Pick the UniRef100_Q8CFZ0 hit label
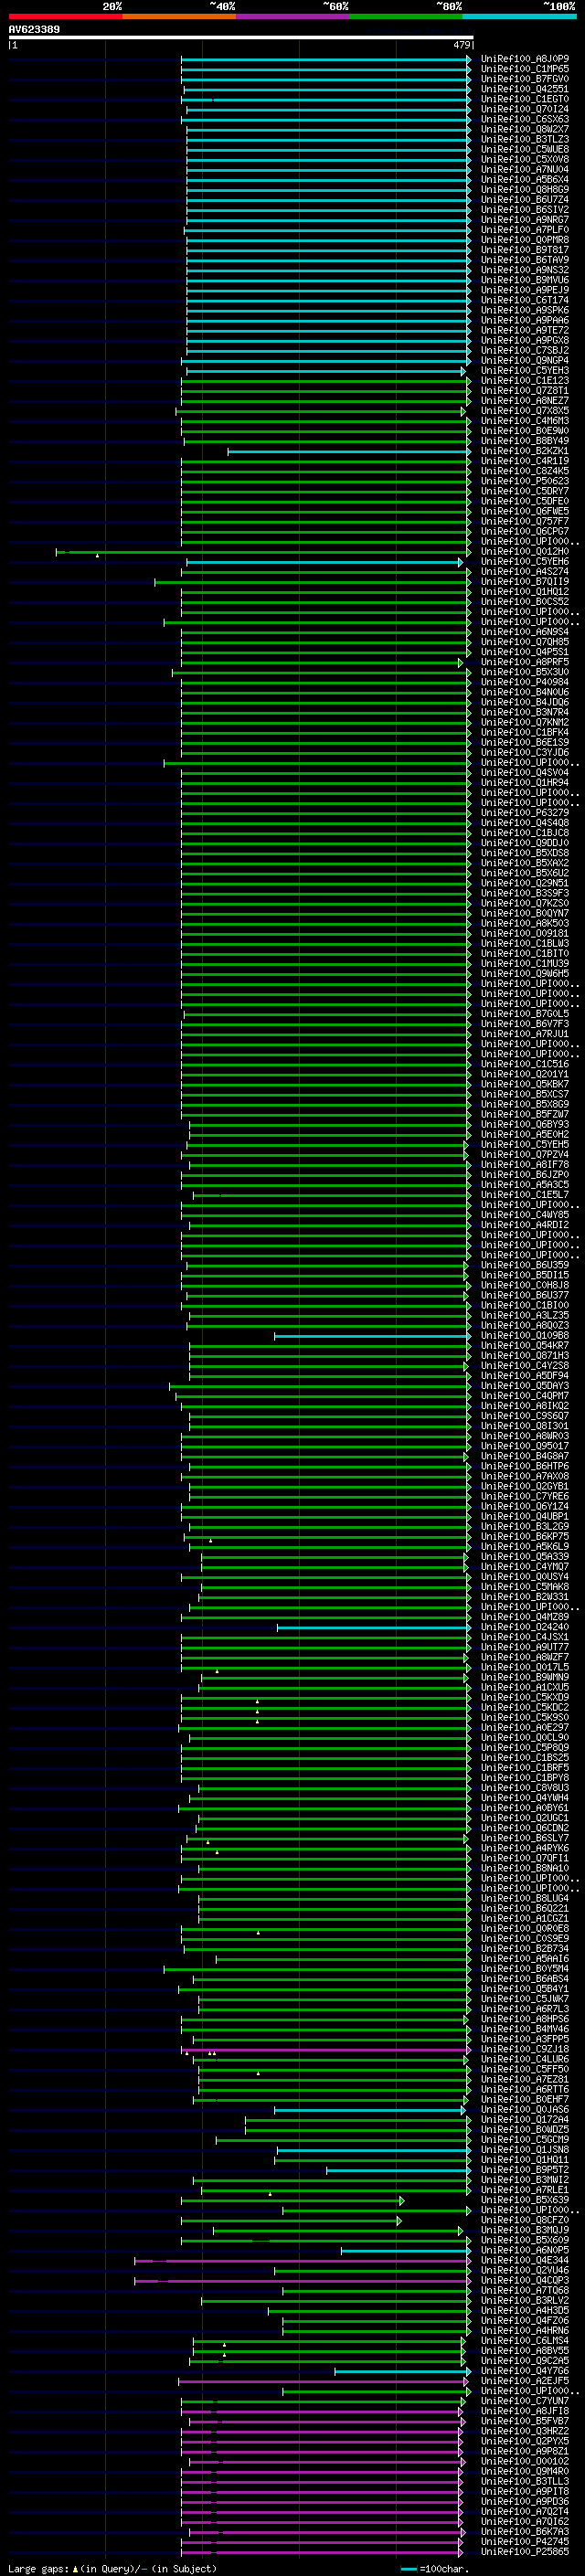 pos(525,2220)
